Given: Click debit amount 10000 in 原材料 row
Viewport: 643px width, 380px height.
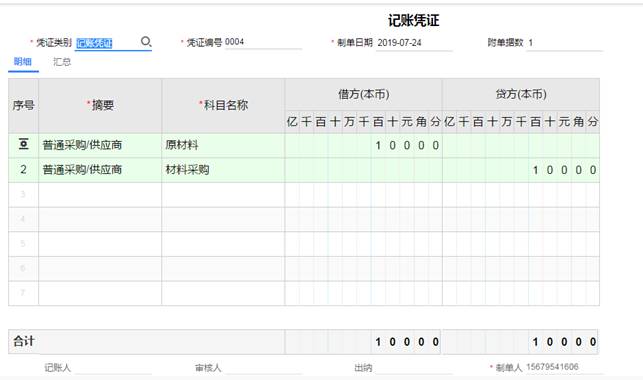Looking at the screenshot, I should (x=363, y=145).
